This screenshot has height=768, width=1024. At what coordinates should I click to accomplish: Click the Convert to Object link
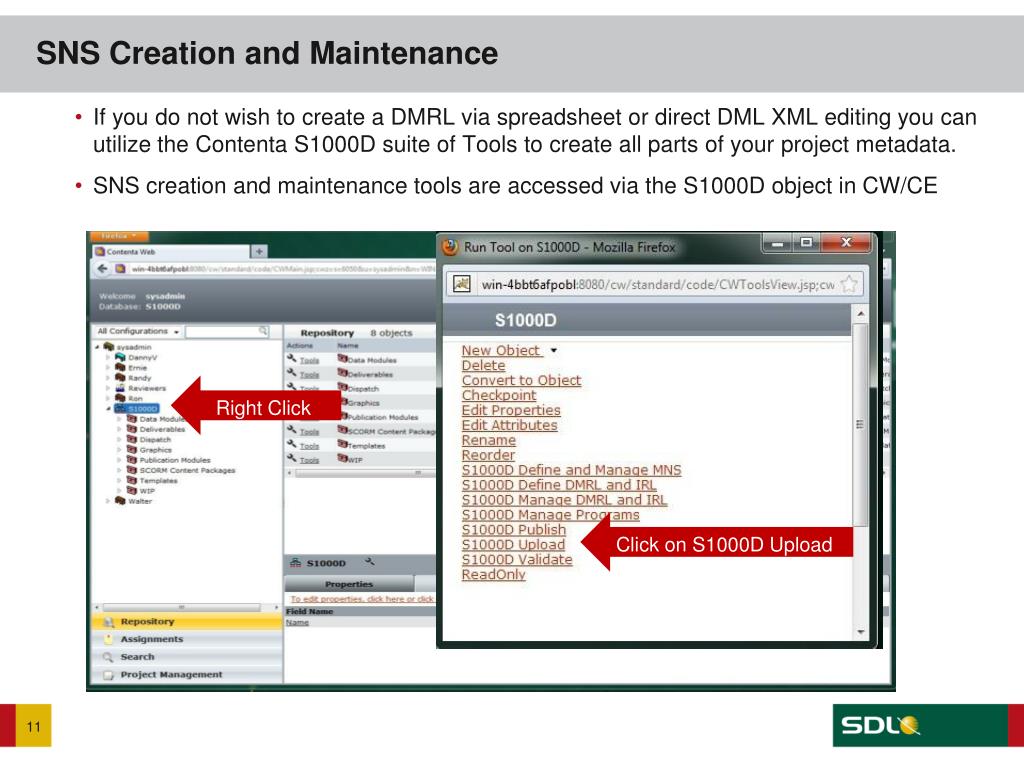521,380
